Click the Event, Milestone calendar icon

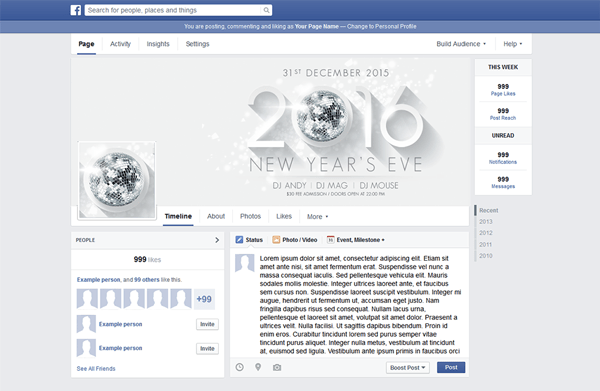(x=330, y=240)
